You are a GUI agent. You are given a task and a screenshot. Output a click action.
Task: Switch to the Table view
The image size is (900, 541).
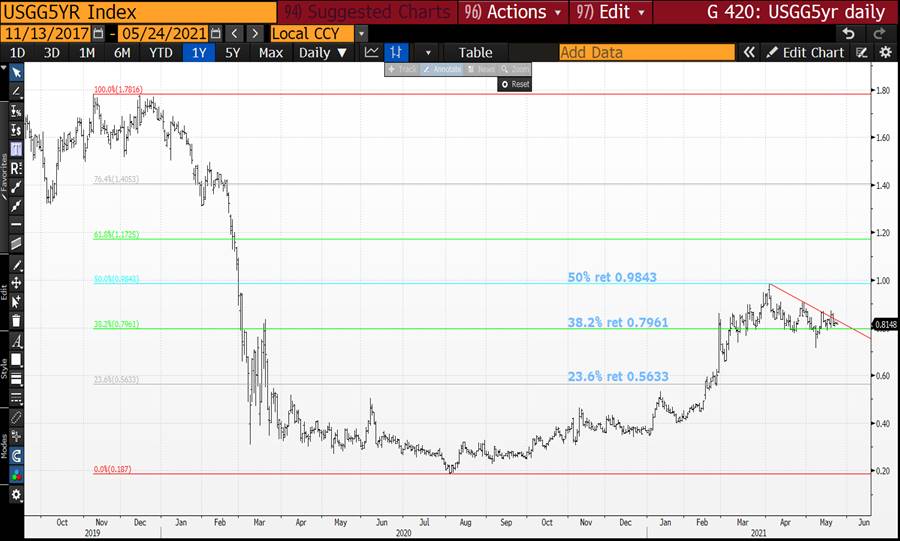click(x=475, y=52)
